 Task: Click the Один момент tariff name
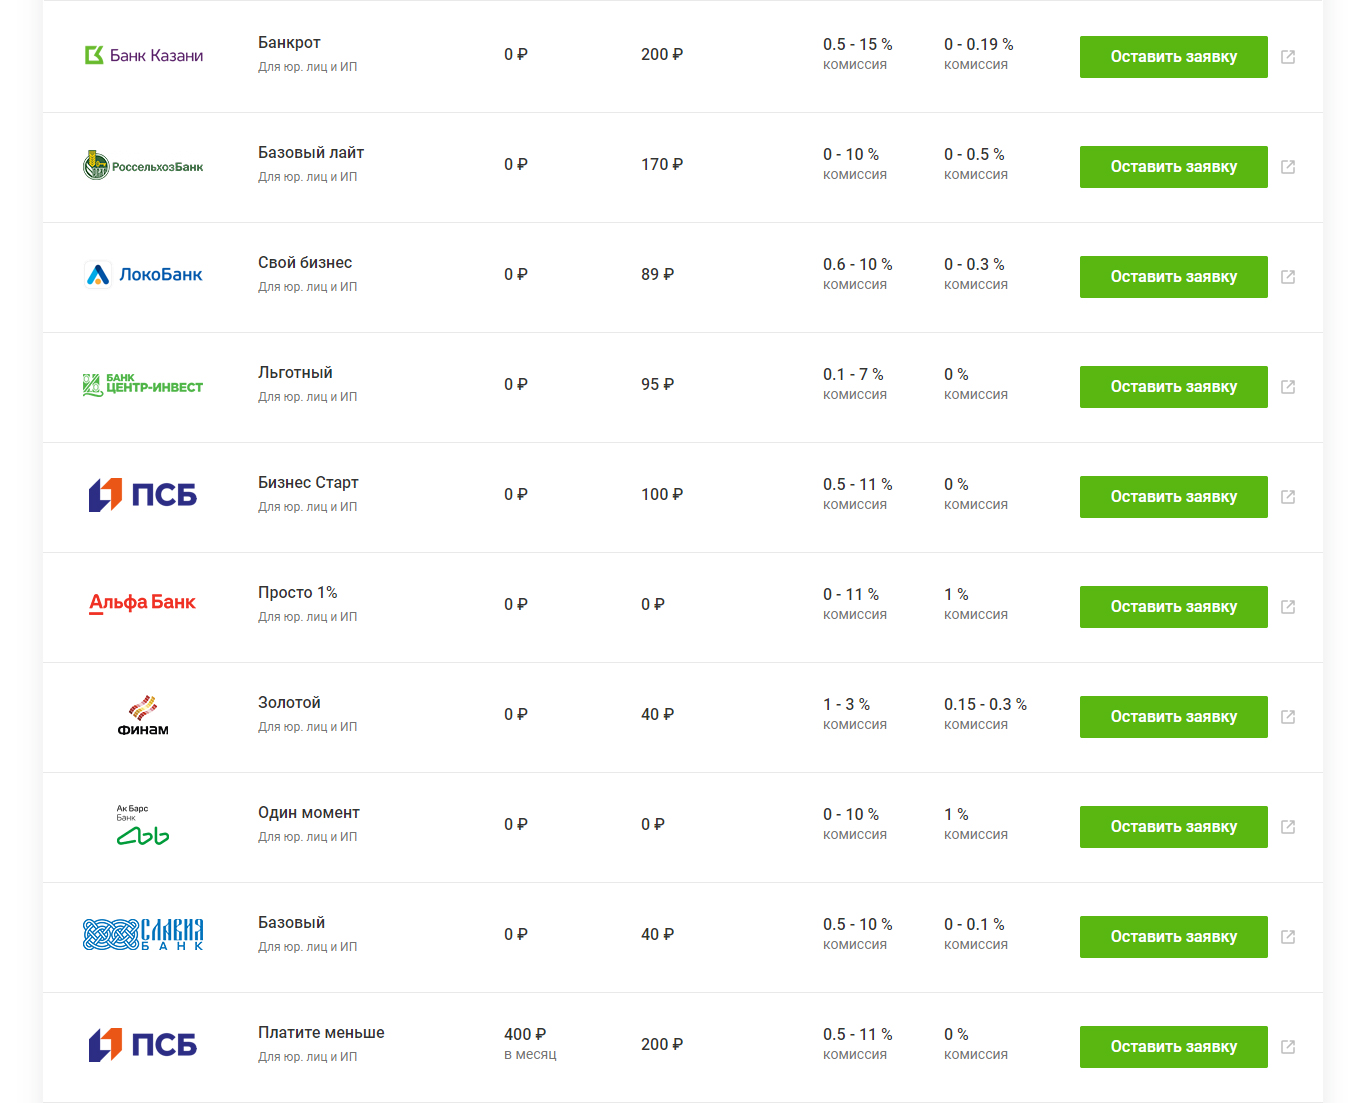(x=308, y=813)
